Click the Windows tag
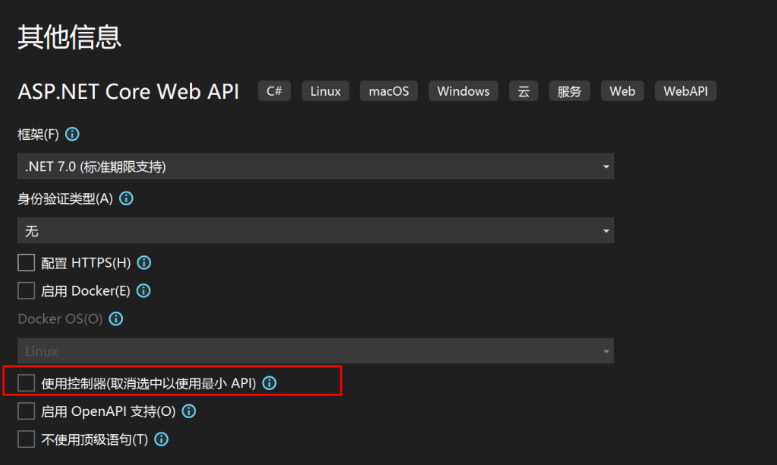Screen dimensions: 777x465 [463, 91]
